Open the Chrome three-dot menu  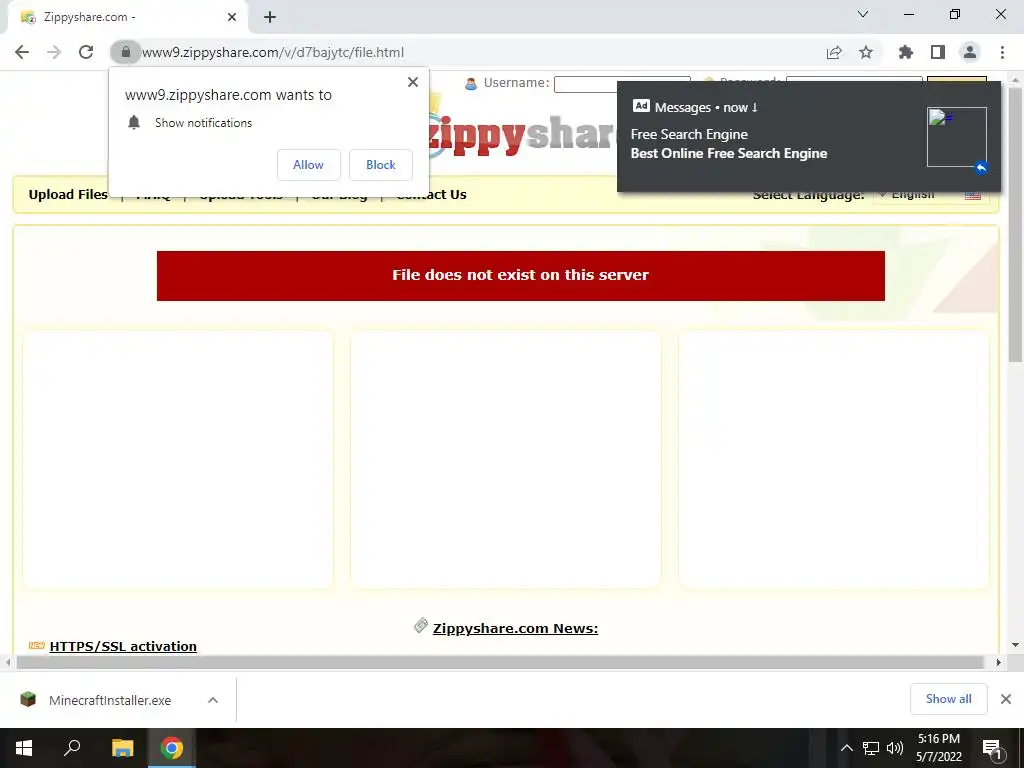point(1002,52)
